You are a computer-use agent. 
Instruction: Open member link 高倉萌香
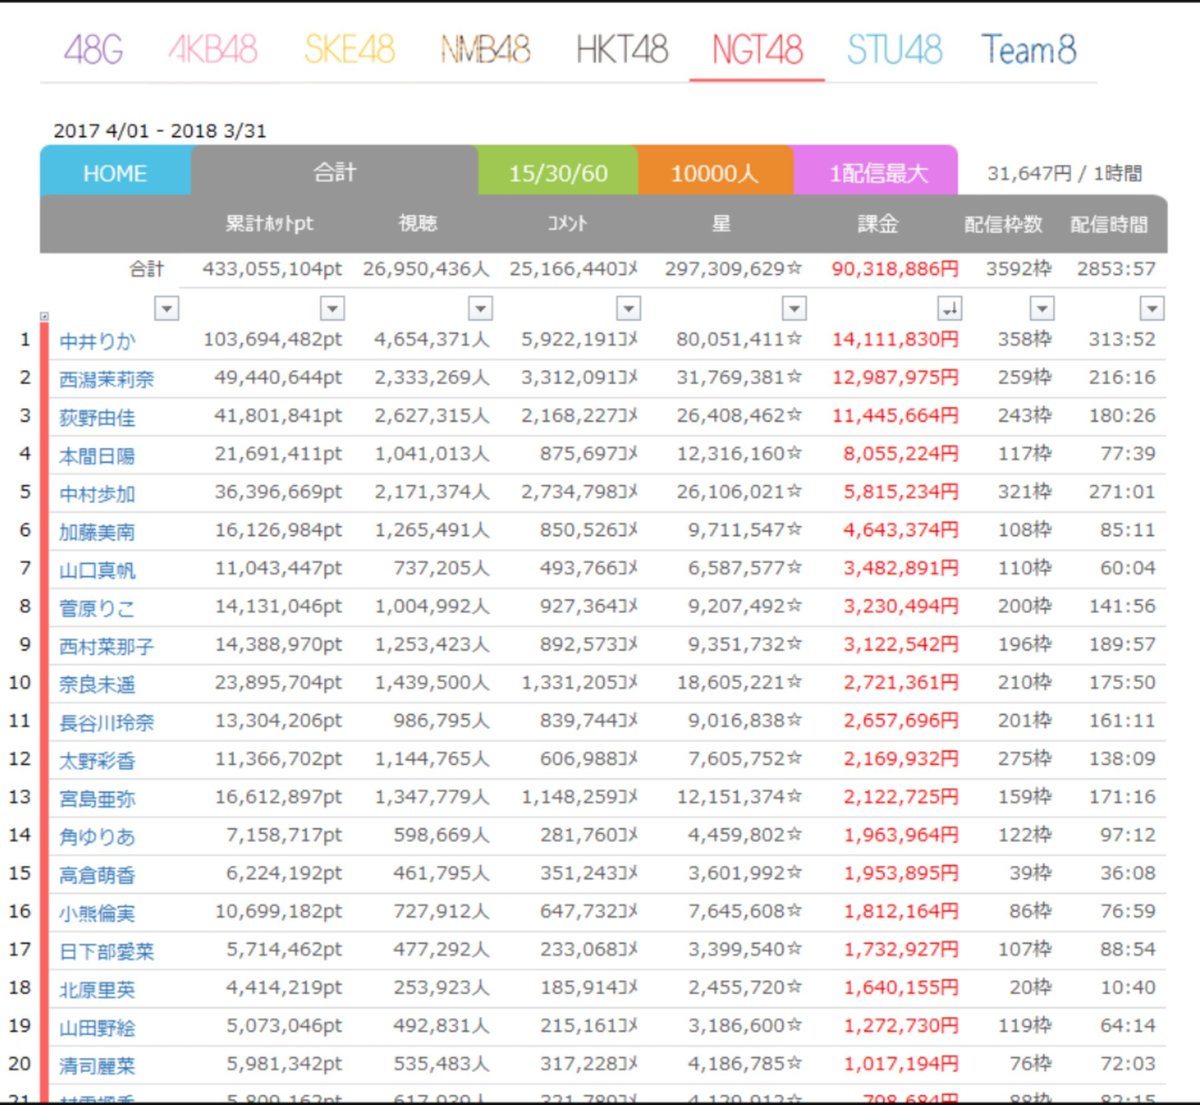(97, 874)
